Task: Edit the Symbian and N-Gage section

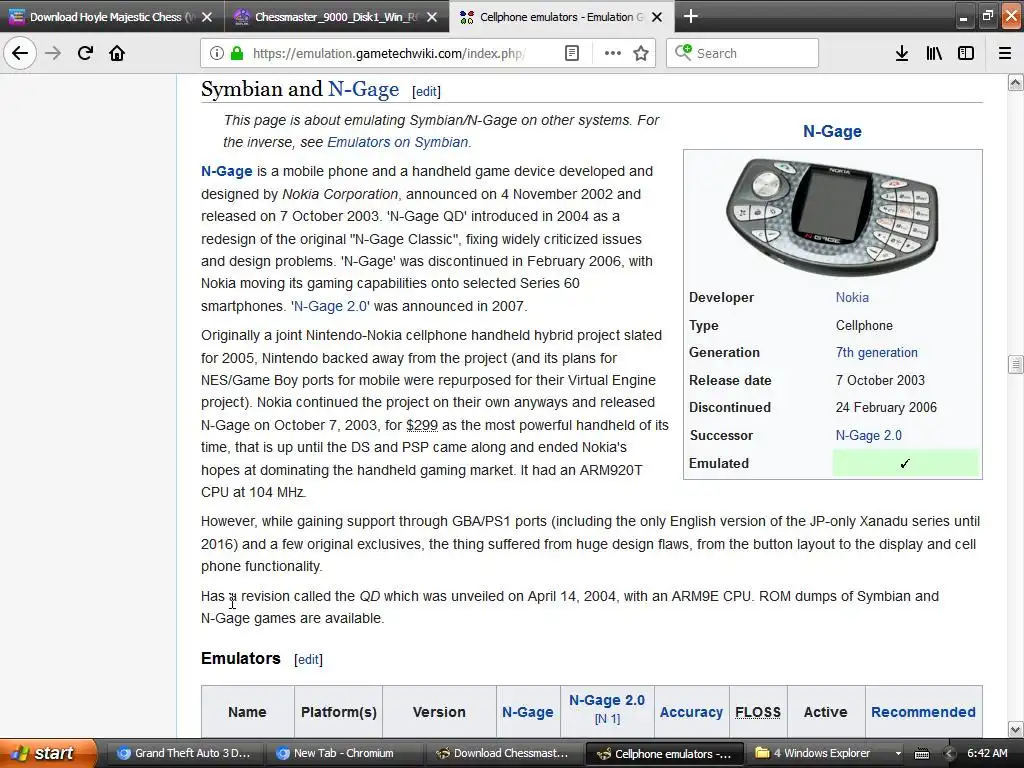Action: 426,91
